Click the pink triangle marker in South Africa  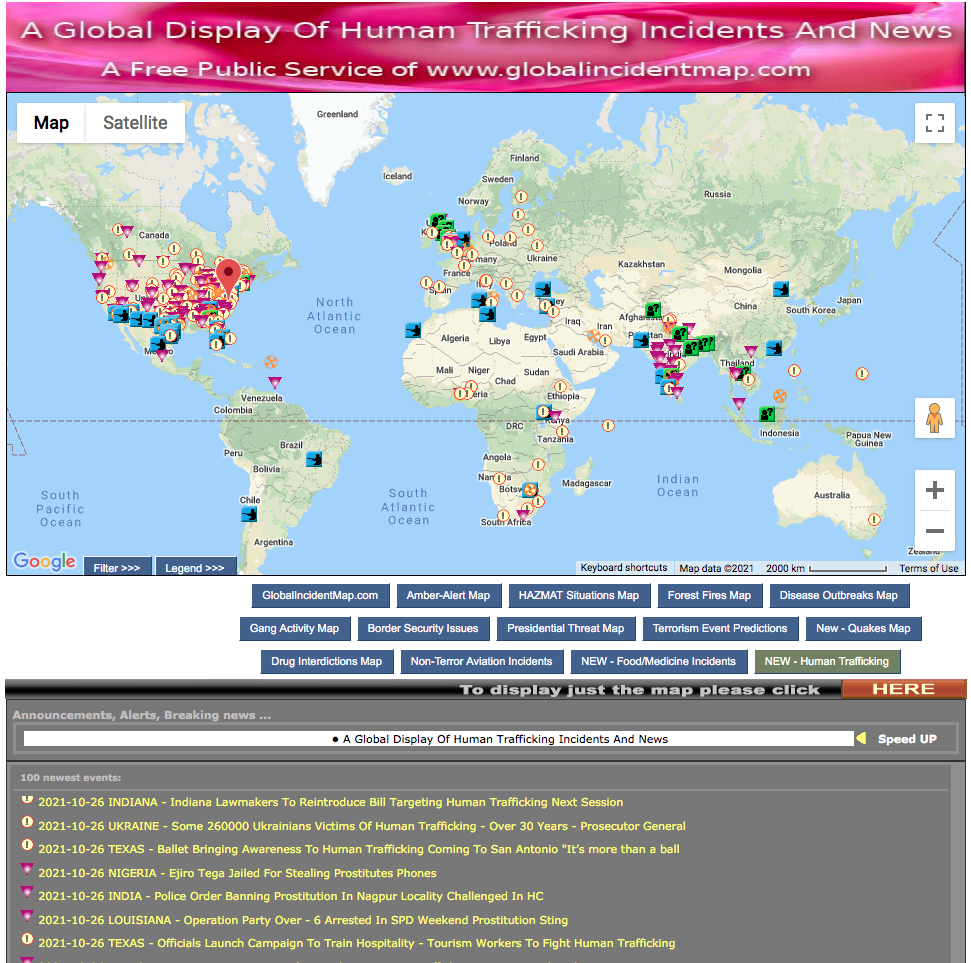[523, 513]
